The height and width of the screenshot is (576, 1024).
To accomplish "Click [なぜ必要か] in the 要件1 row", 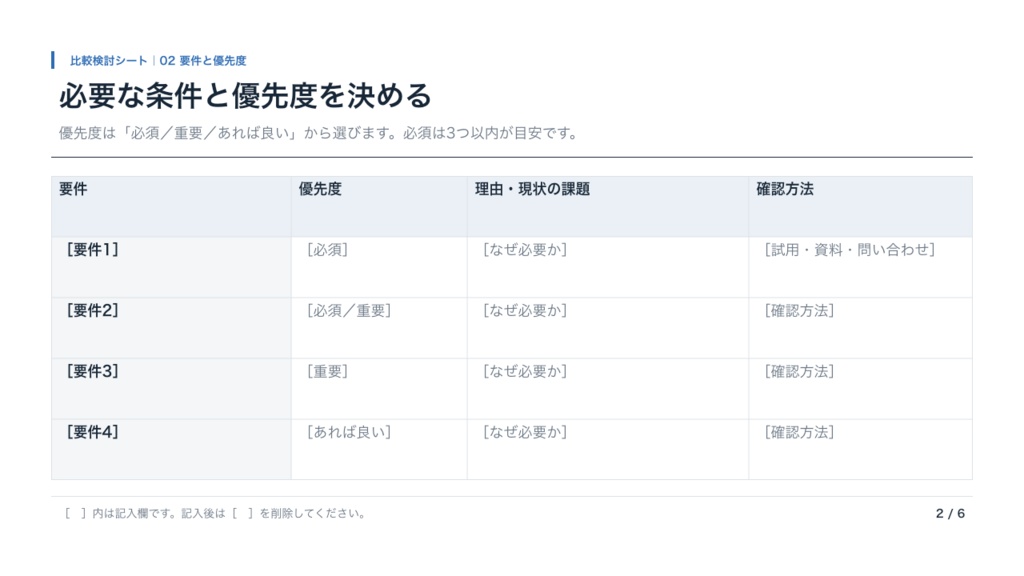I will [525, 249].
